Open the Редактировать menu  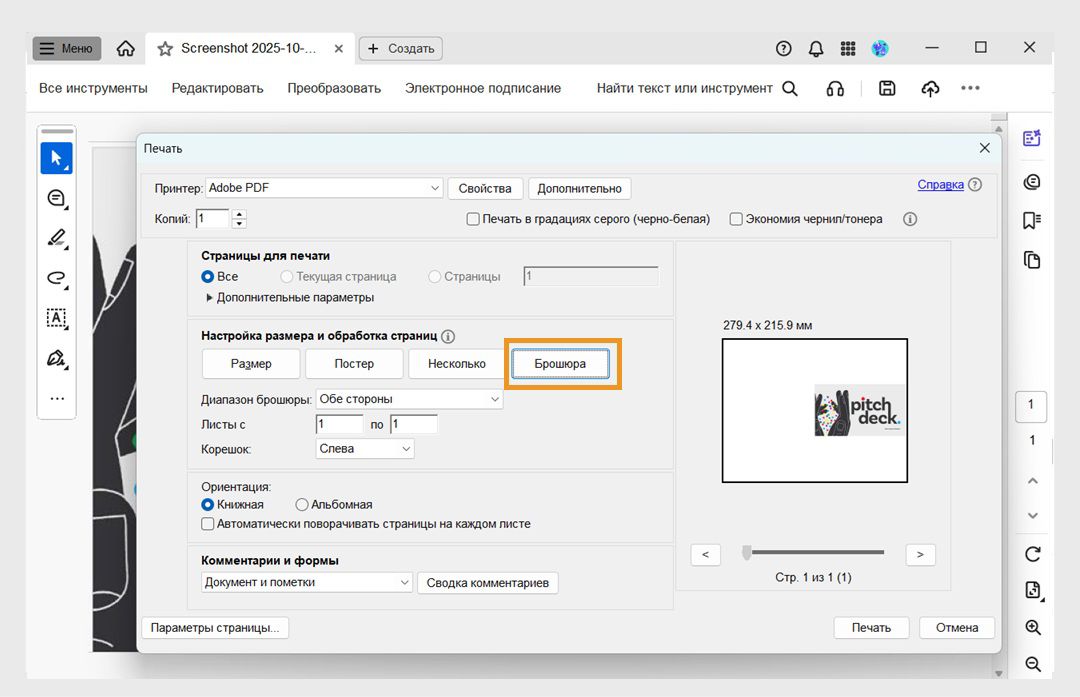(x=217, y=88)
